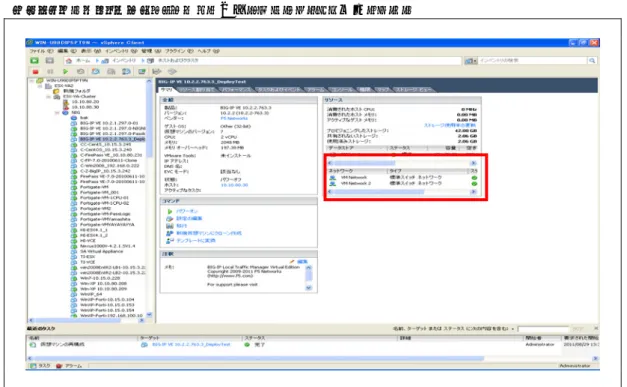Switch to the パフォーマンス tab
Screen dimensions: 627x387
(x=236, y=90)
